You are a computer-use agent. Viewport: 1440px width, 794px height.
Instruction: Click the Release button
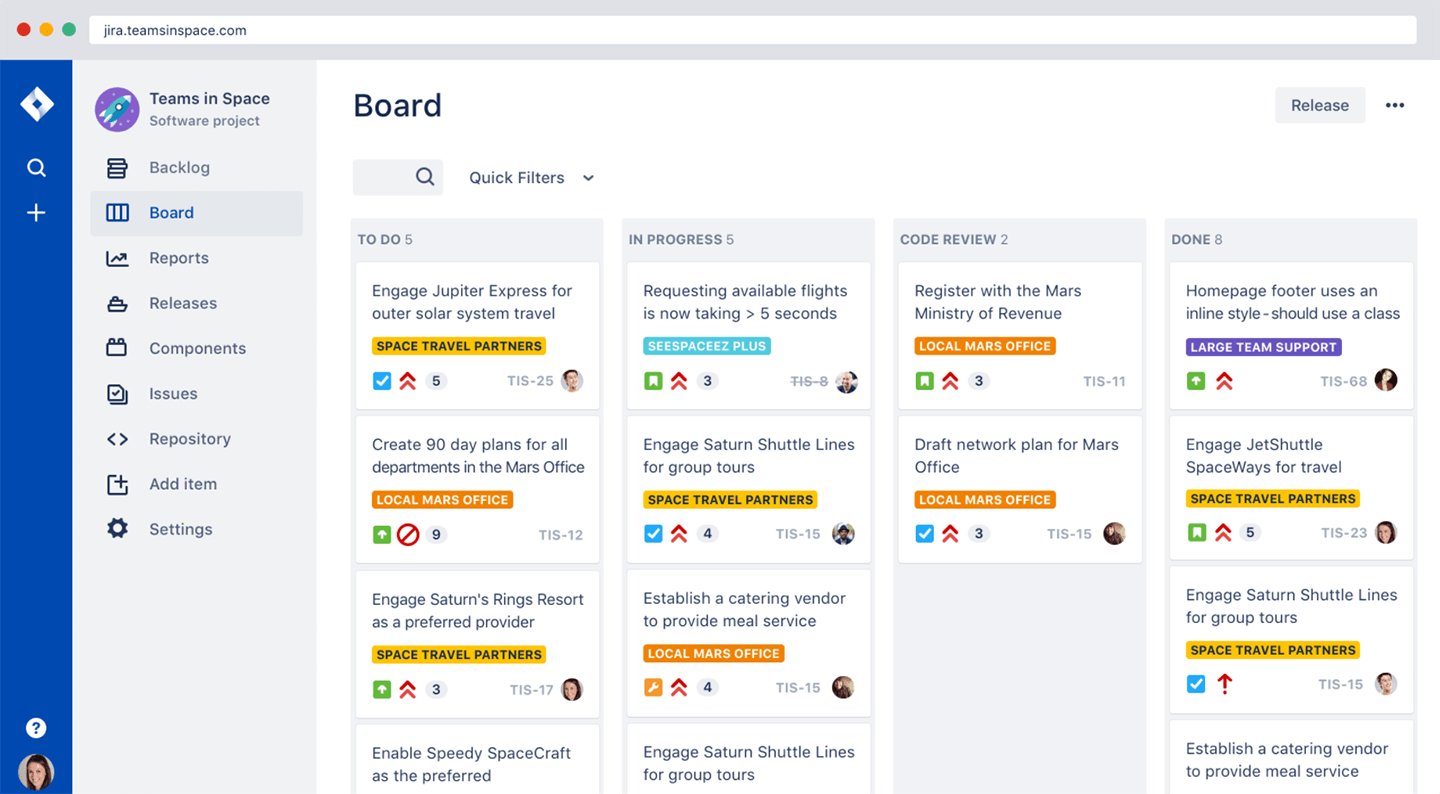pyautogui.click(x=1320, y=104)
